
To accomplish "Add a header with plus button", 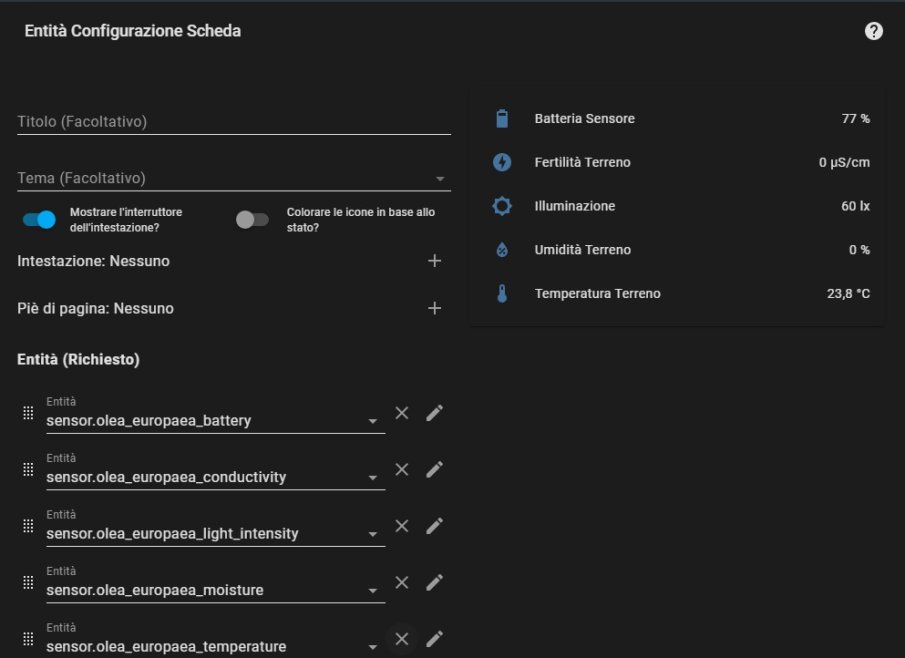I will pos(434,261).
